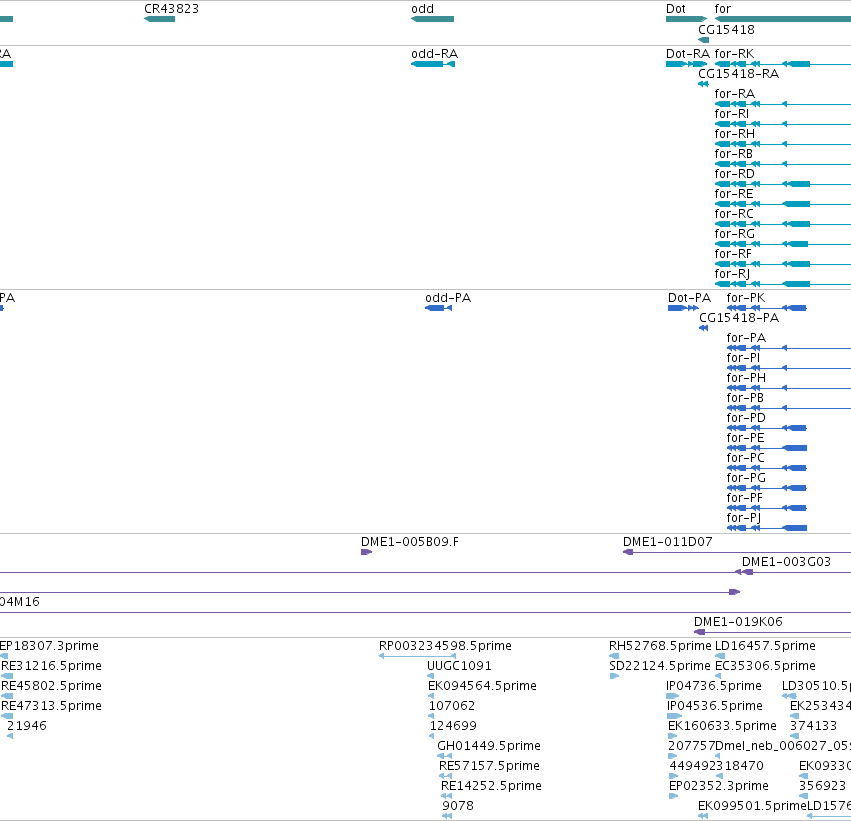
Task: Click the for-RJ transcript label
Action: point(732,274)
